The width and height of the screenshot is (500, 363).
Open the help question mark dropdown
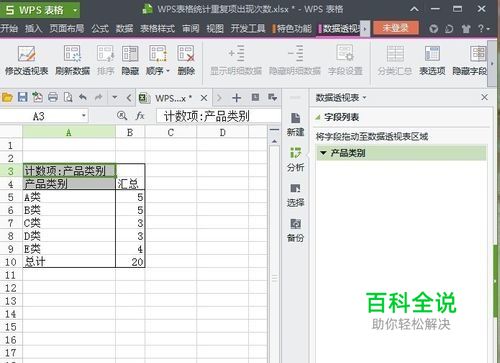pyautogui.click(x=484, y=29)
